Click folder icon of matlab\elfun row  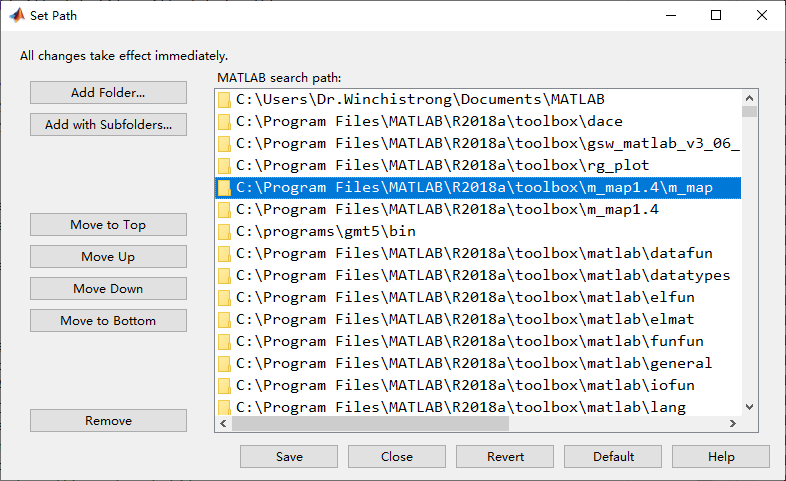coord(224,298)
